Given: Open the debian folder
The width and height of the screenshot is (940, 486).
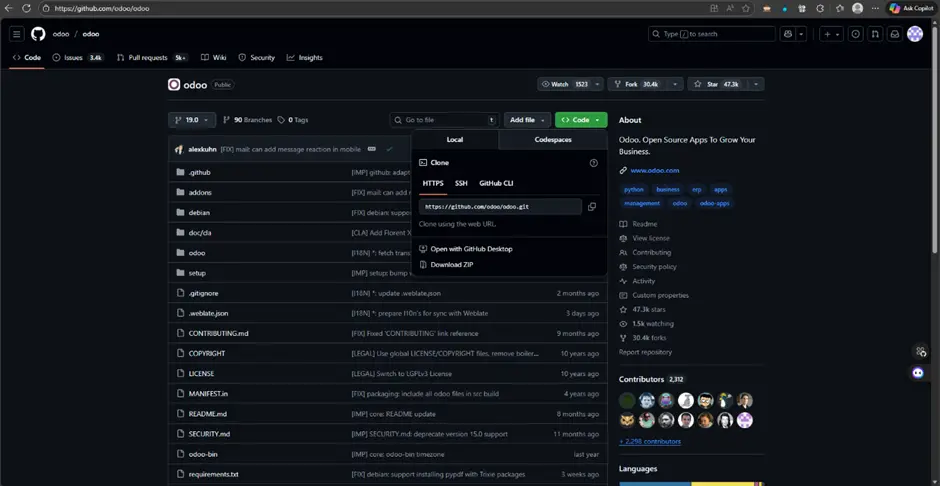Looking at the screenshot, I should pyautogui.click(x=199, y=213).
